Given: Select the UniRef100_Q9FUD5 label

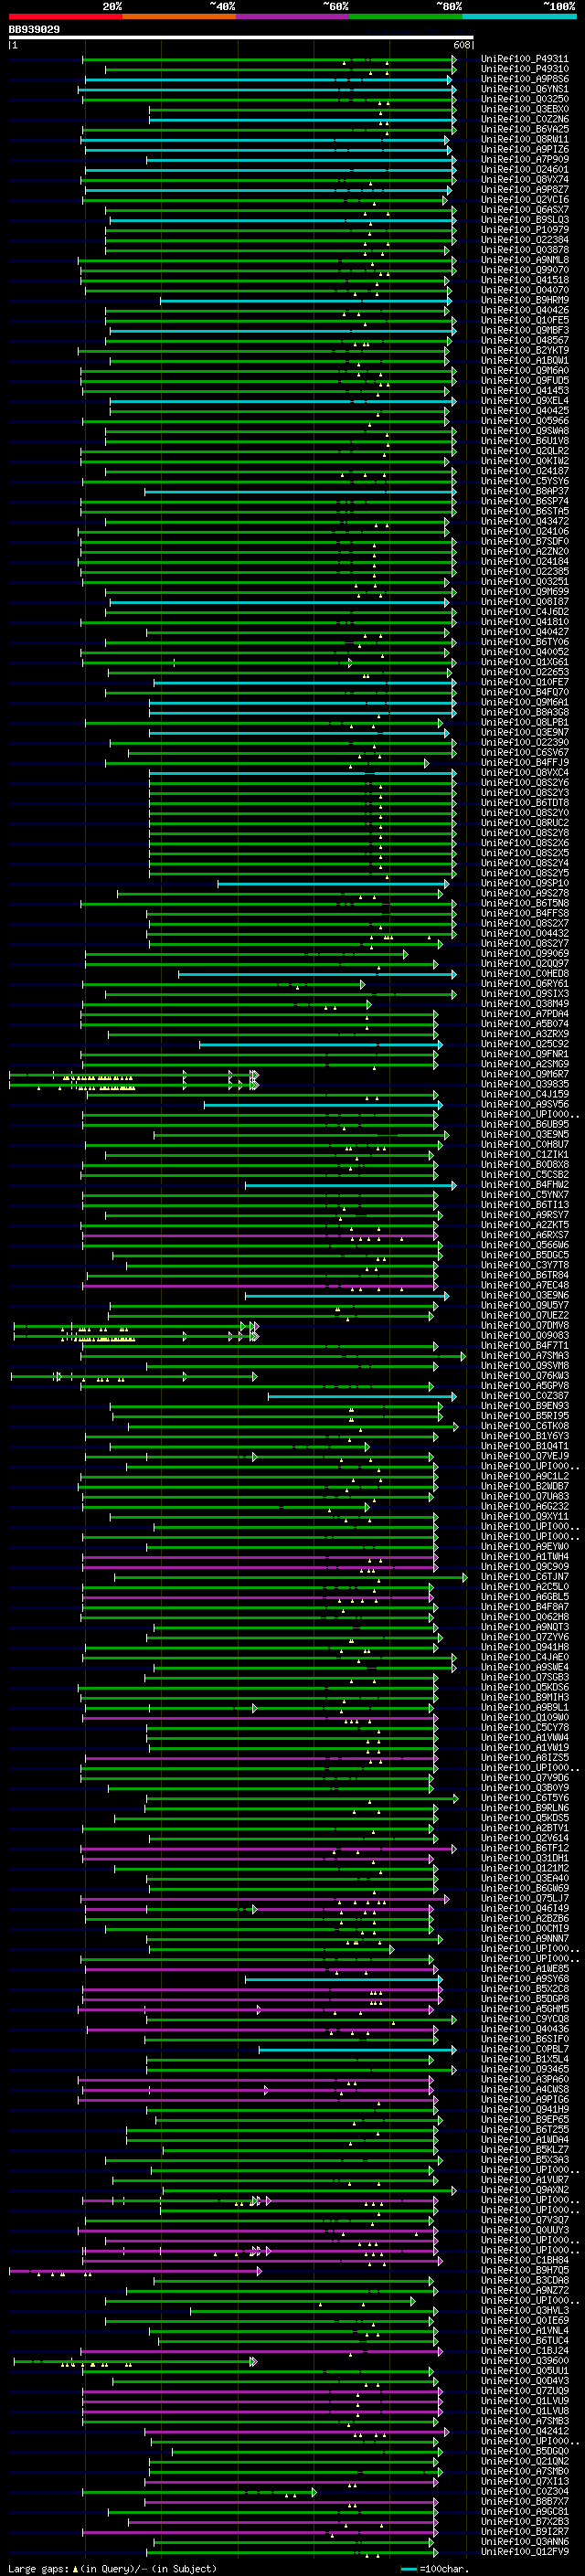Looking at the screenshot, I should pos(524,380).
